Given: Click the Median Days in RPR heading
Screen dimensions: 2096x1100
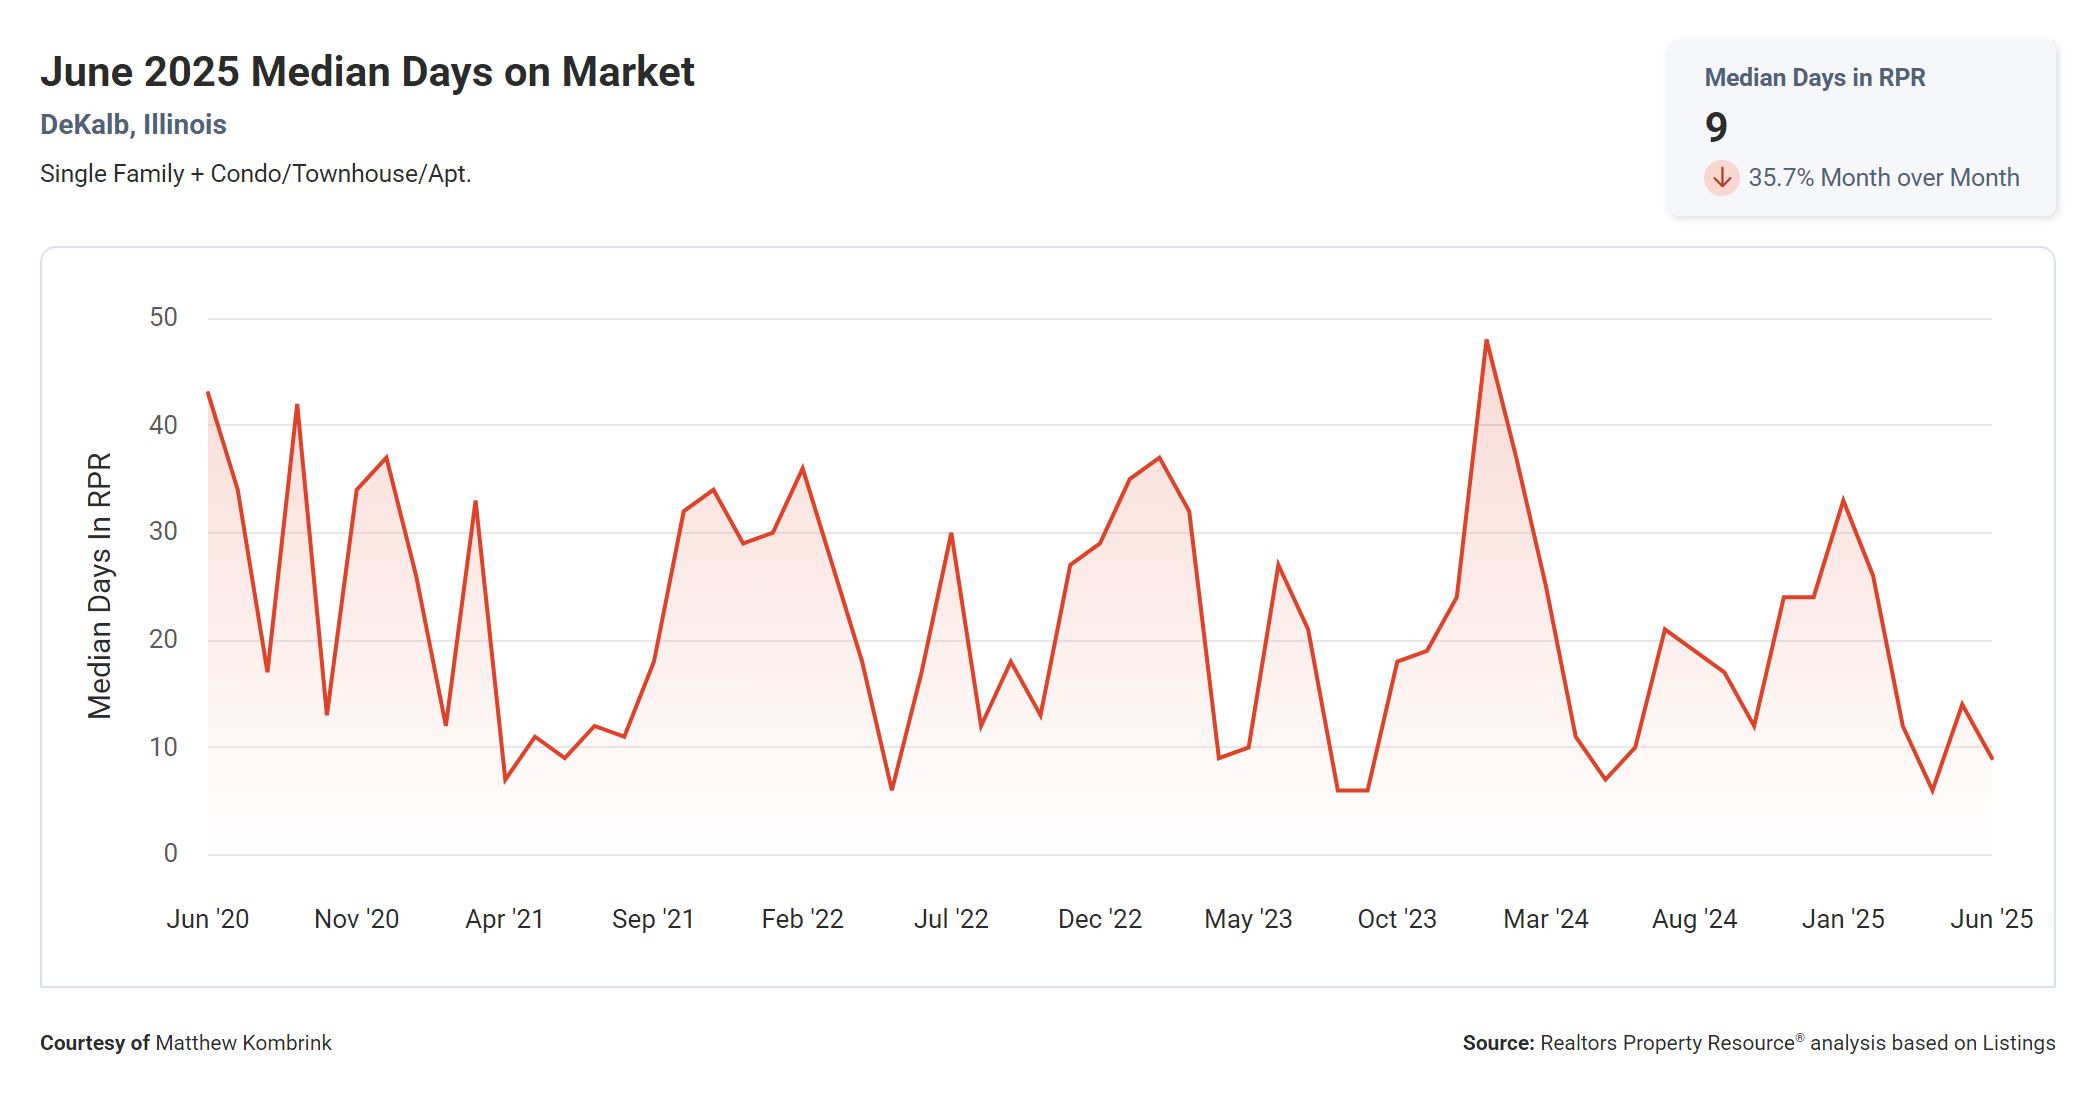Looking at the screenshot, I should pyautogui.click(x=1814, y=78).
